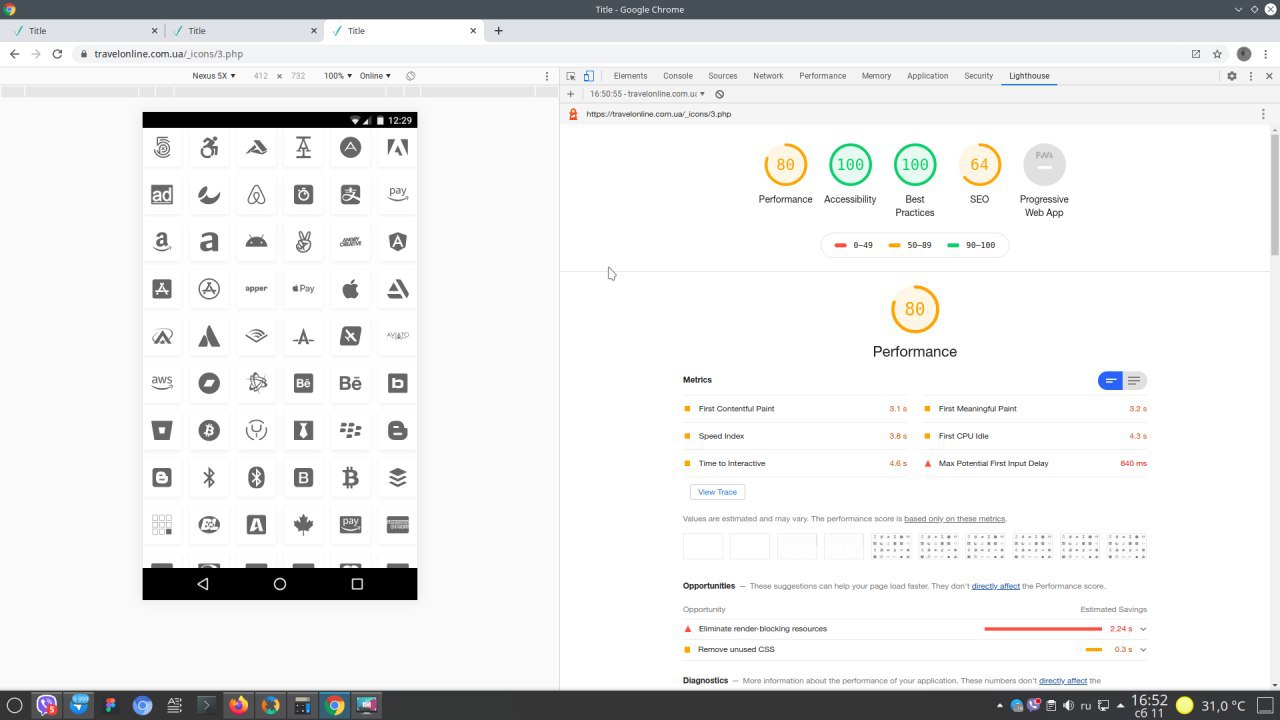Switch metrics to the compact view toggle
This screenshot has width=1280, height=720.
1110,381
